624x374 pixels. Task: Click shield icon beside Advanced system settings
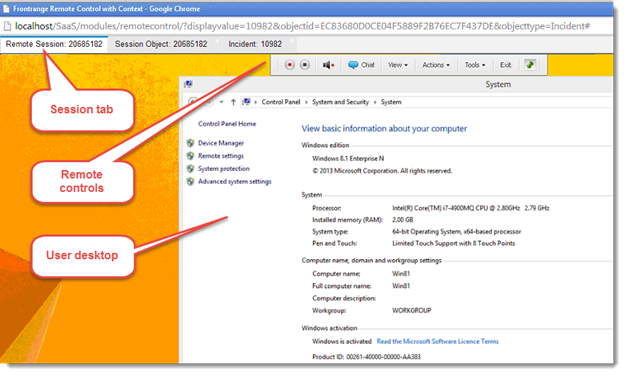pos(190,181)
